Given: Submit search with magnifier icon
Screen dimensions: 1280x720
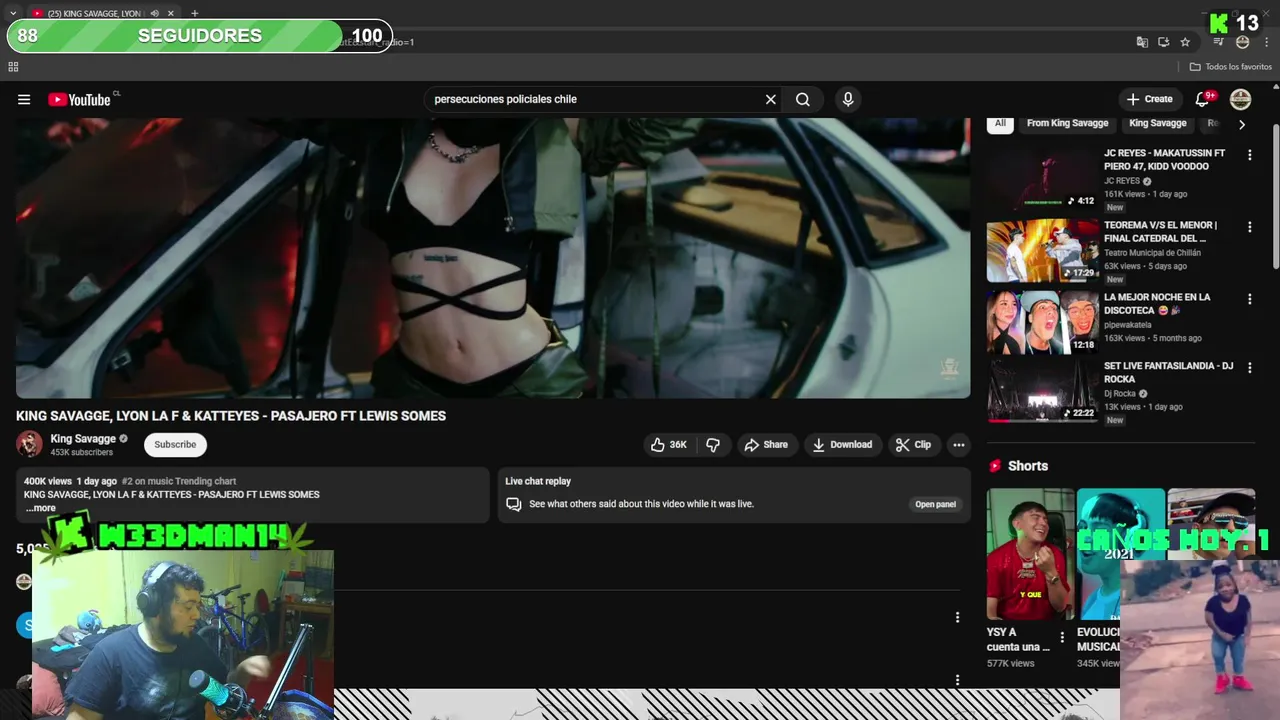Looking at the screenshot, I should tap(803, 99).
